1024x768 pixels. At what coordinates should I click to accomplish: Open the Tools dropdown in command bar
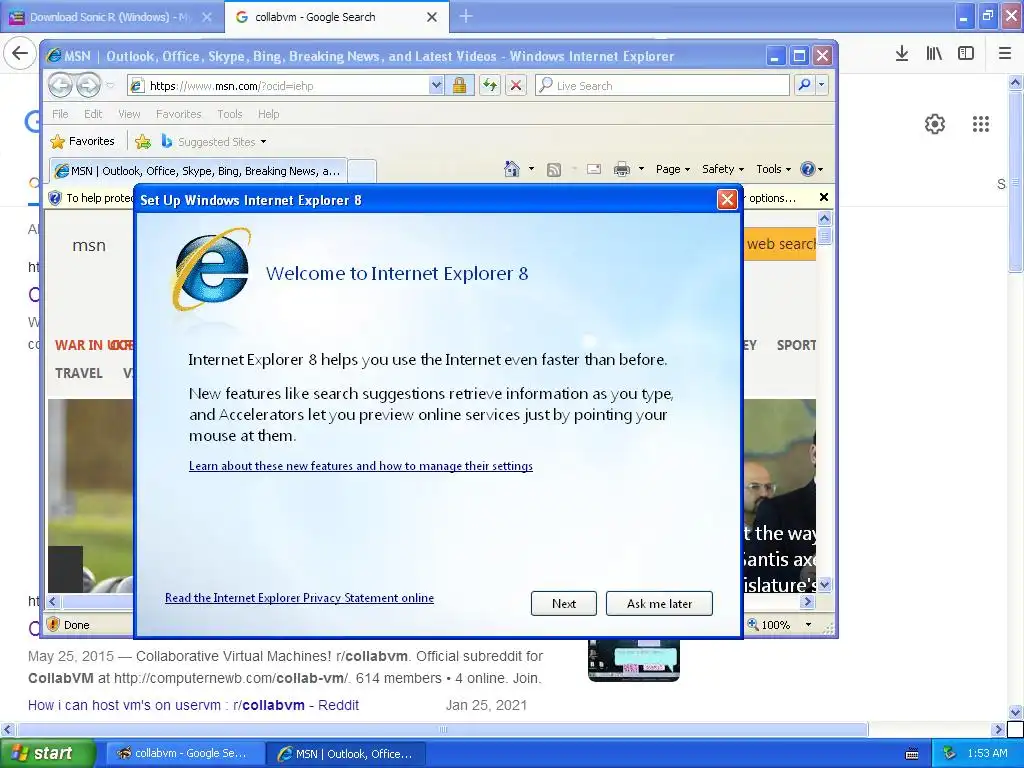pos(773,169)
